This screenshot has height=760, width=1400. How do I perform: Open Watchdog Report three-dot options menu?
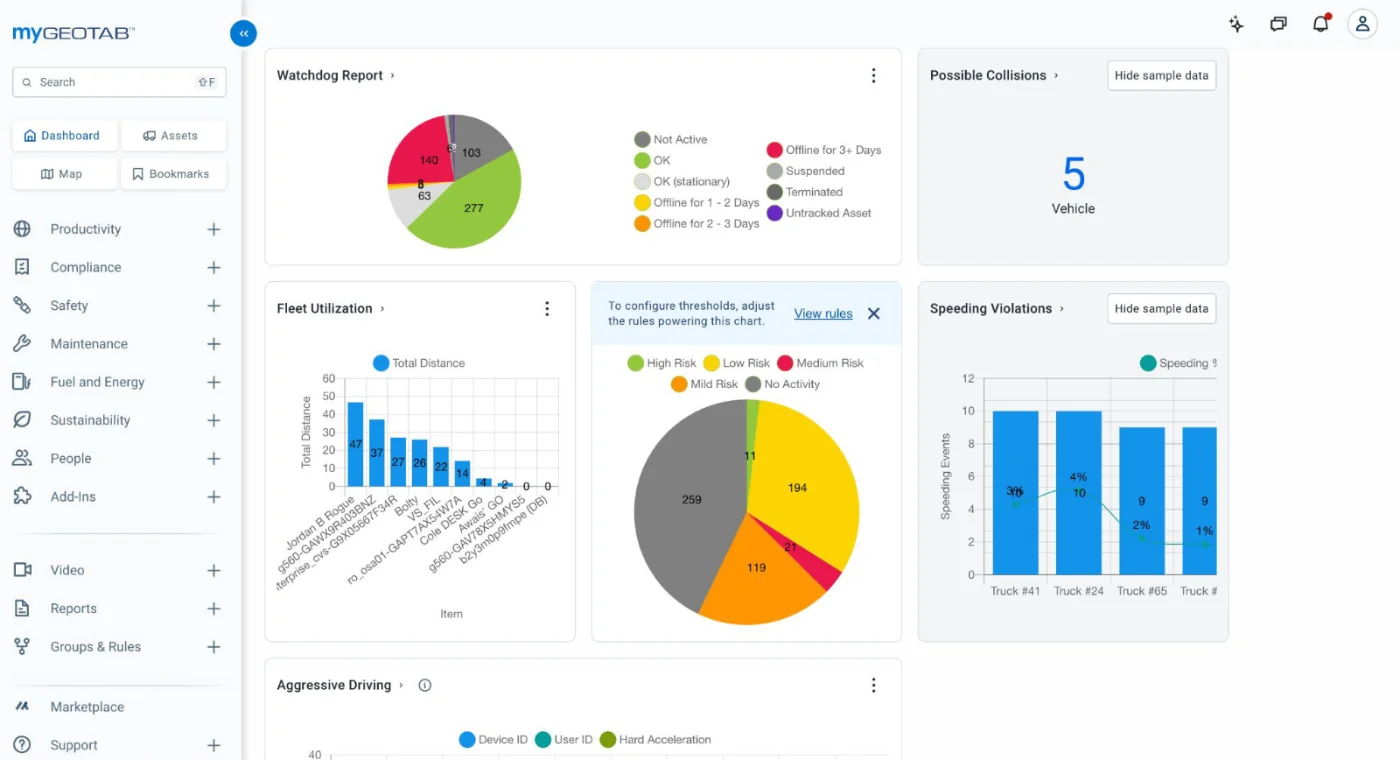coord(873,75)
